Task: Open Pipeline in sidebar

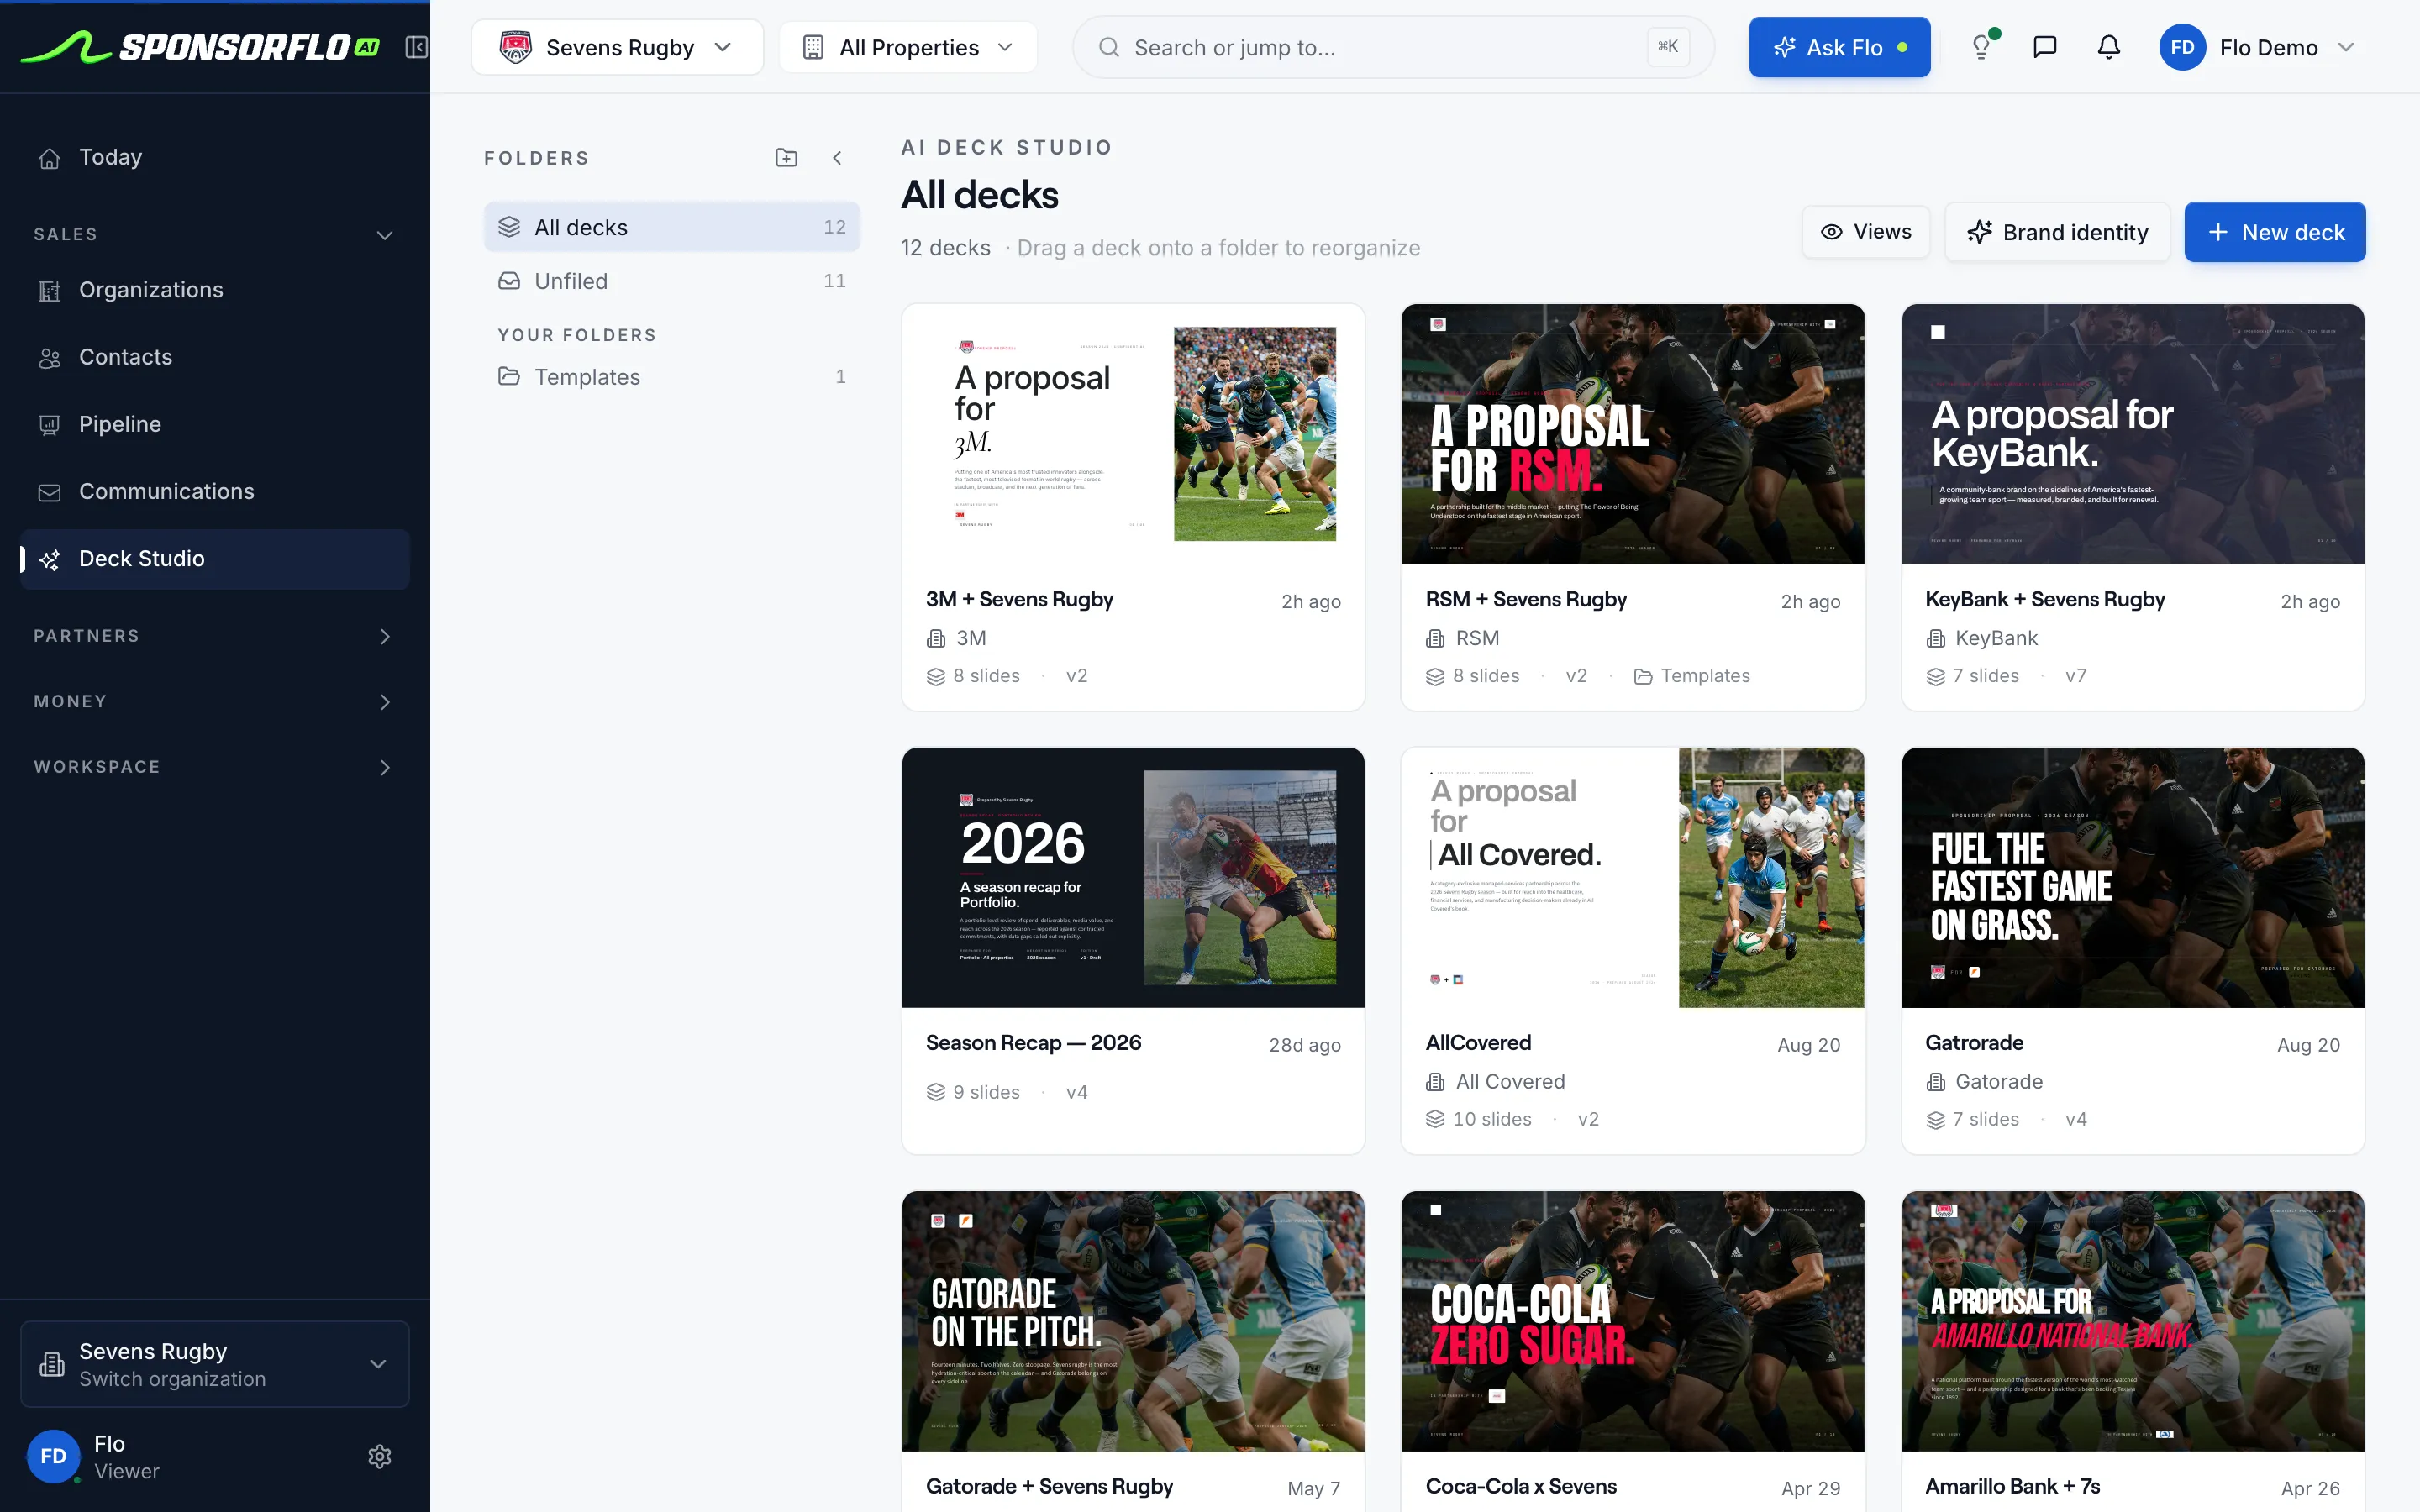Action: [215, 424]
